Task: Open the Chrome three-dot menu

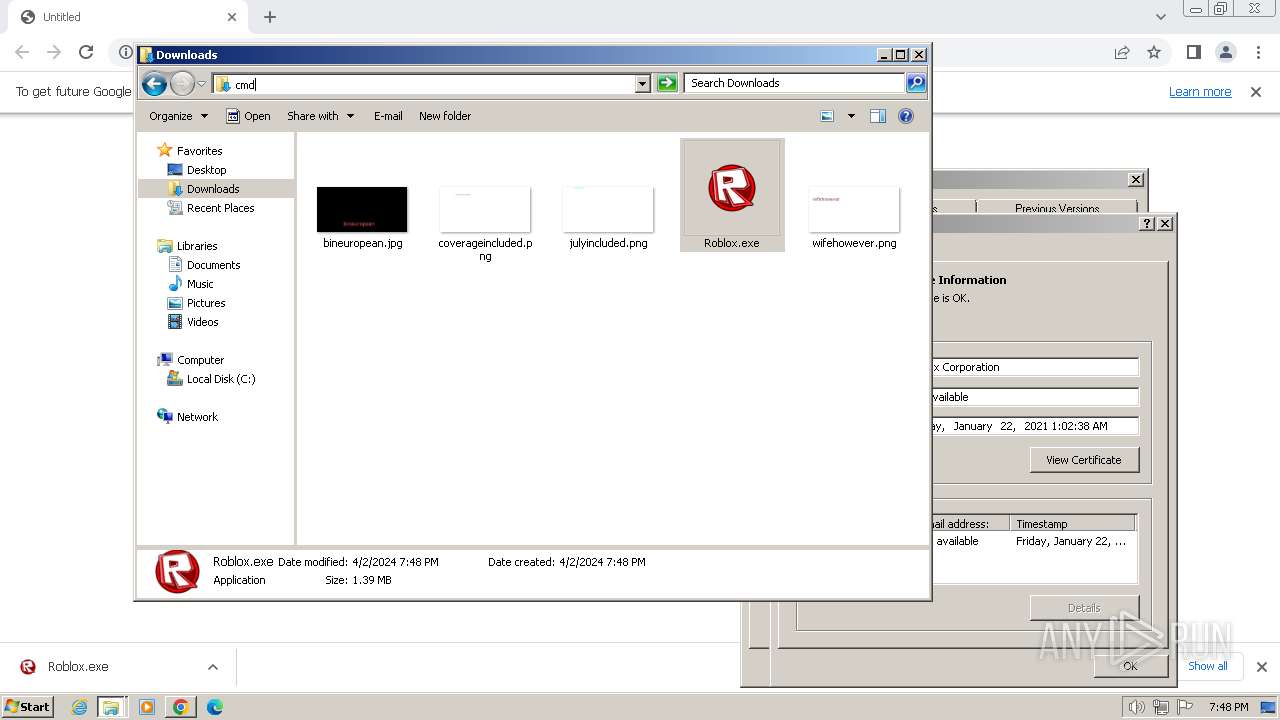Action: point(1258,52)
